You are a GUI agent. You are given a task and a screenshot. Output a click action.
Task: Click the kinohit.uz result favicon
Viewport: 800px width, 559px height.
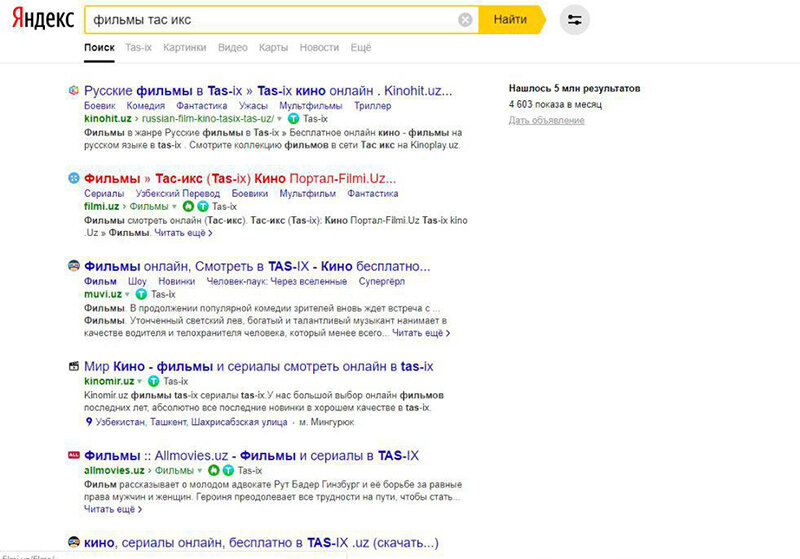[x=74, y=90]
